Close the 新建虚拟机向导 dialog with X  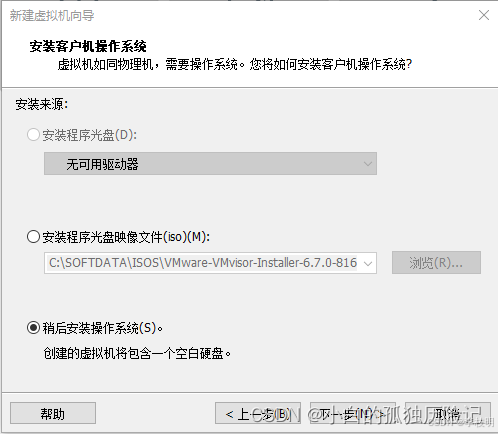(x=484, y=15)
